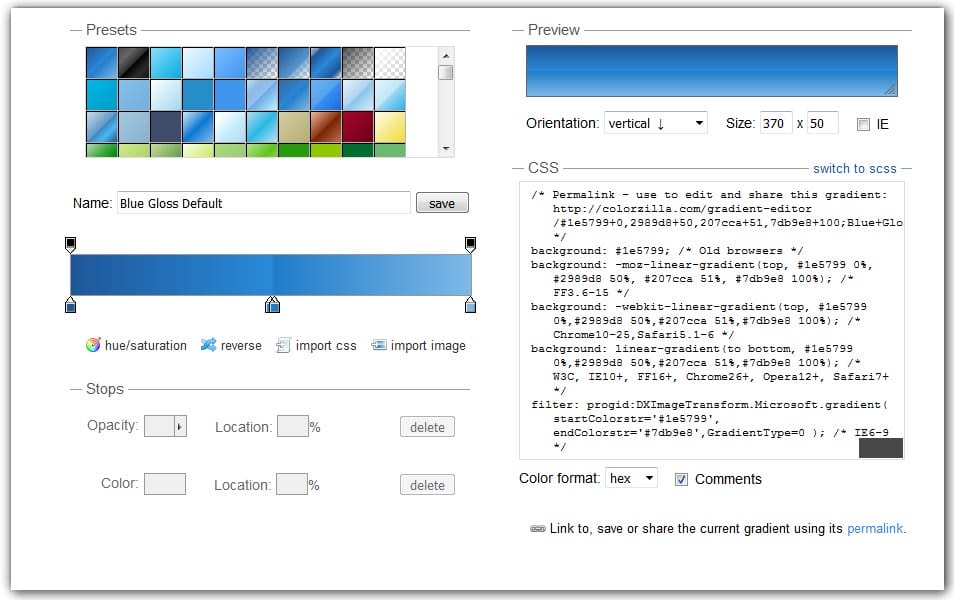Select the left opacity stop marker above gradient
954x600 pixels.
point(70,244)
